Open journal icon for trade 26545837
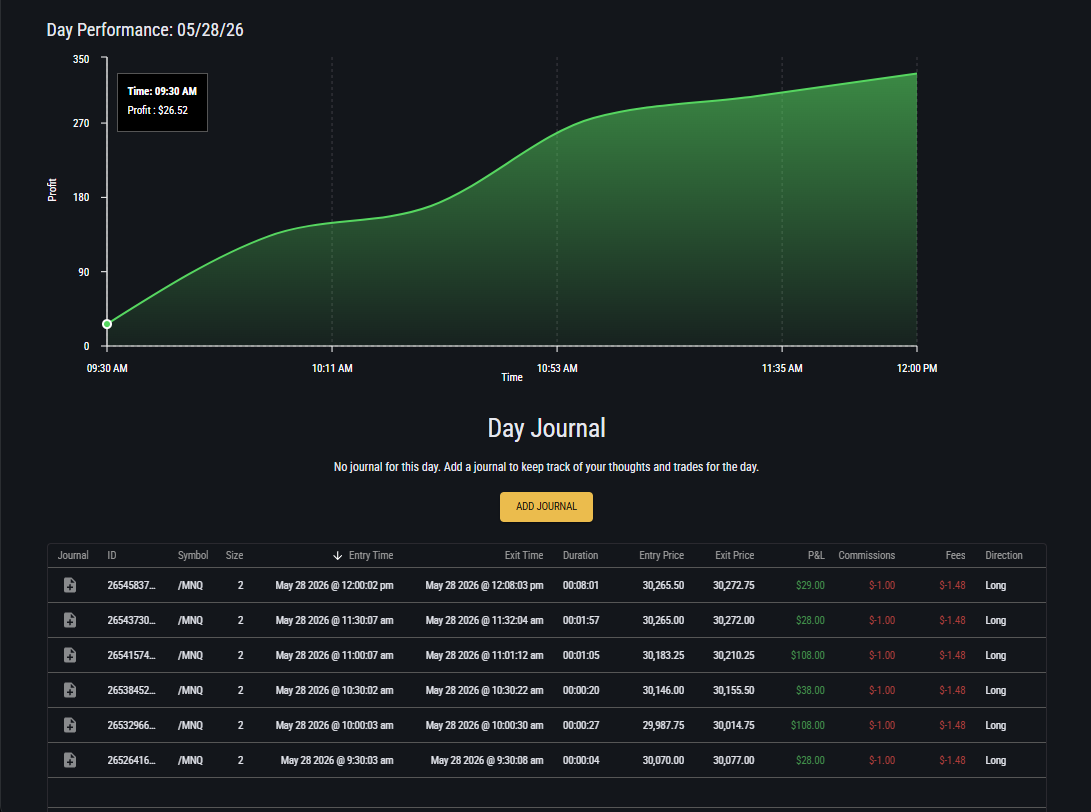The width and height of the screenshot is (1091, 812). tap(70, 585)
